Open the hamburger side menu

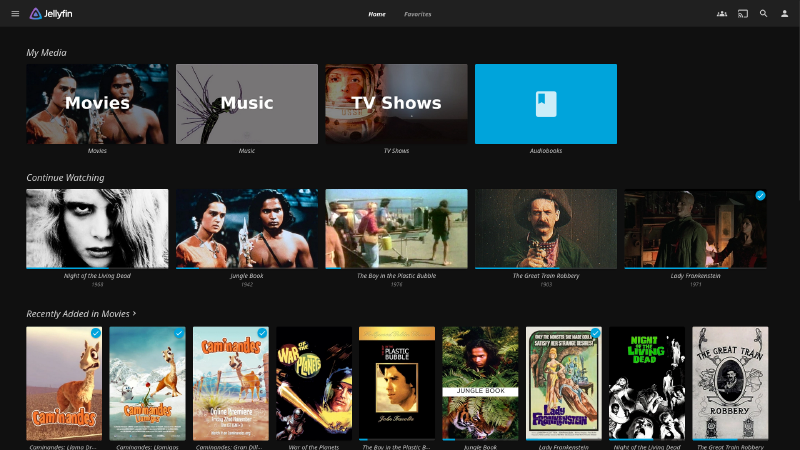click(15, 14)
